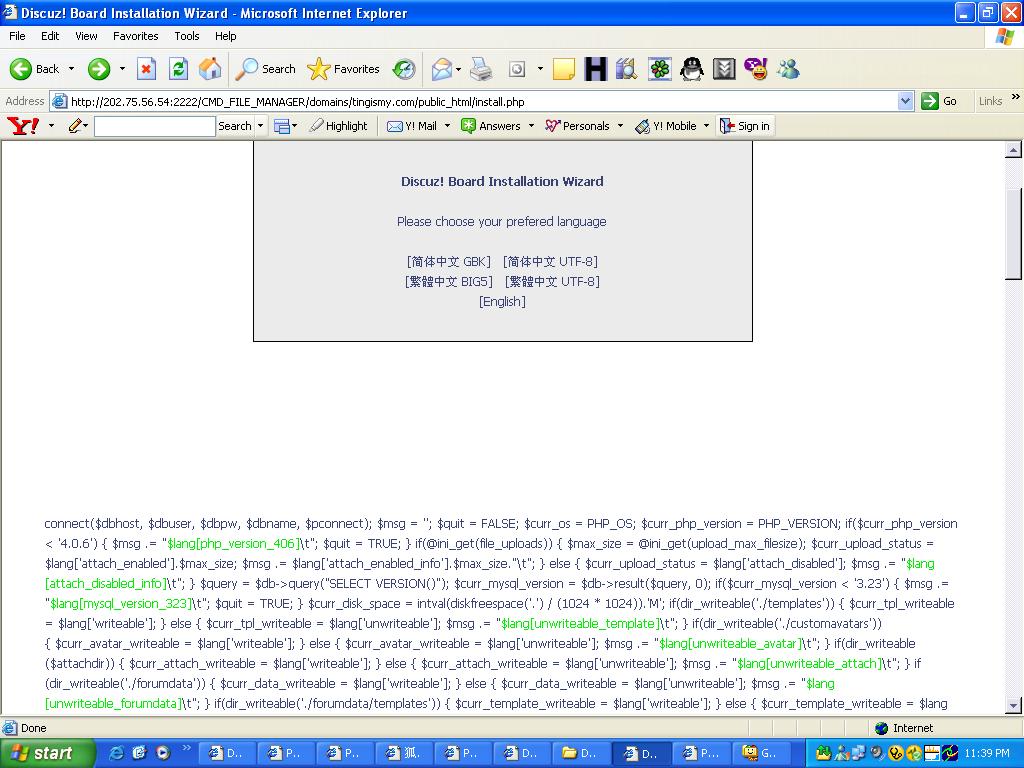Expand the Personals dropdown arrow
The height and width of the screenshot is (768, 1024).
[x=620, y=125]
